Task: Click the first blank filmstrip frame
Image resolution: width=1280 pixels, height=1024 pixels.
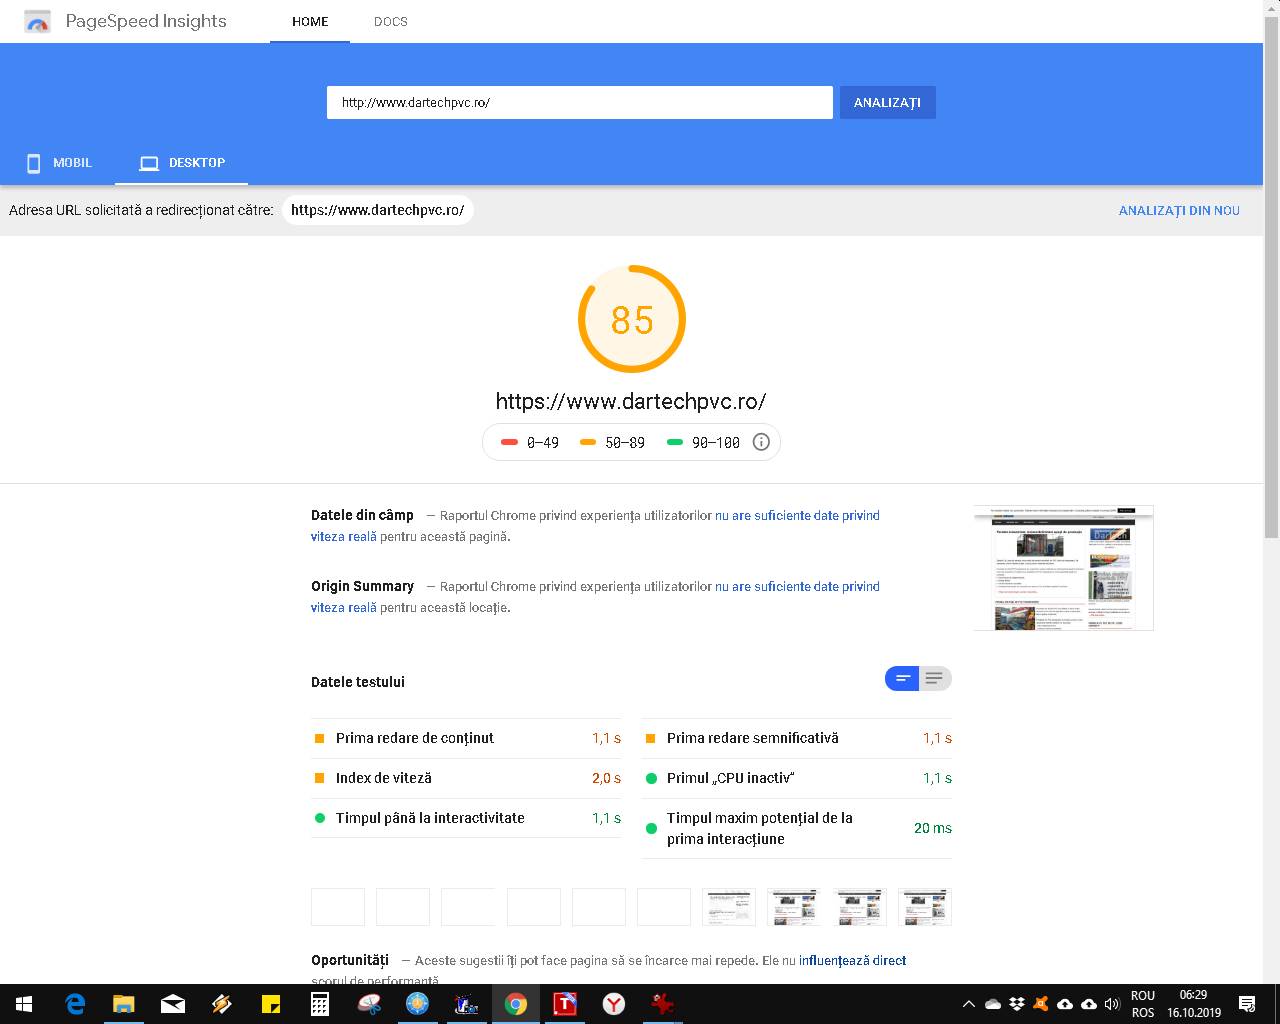Action: coord(338,907)
